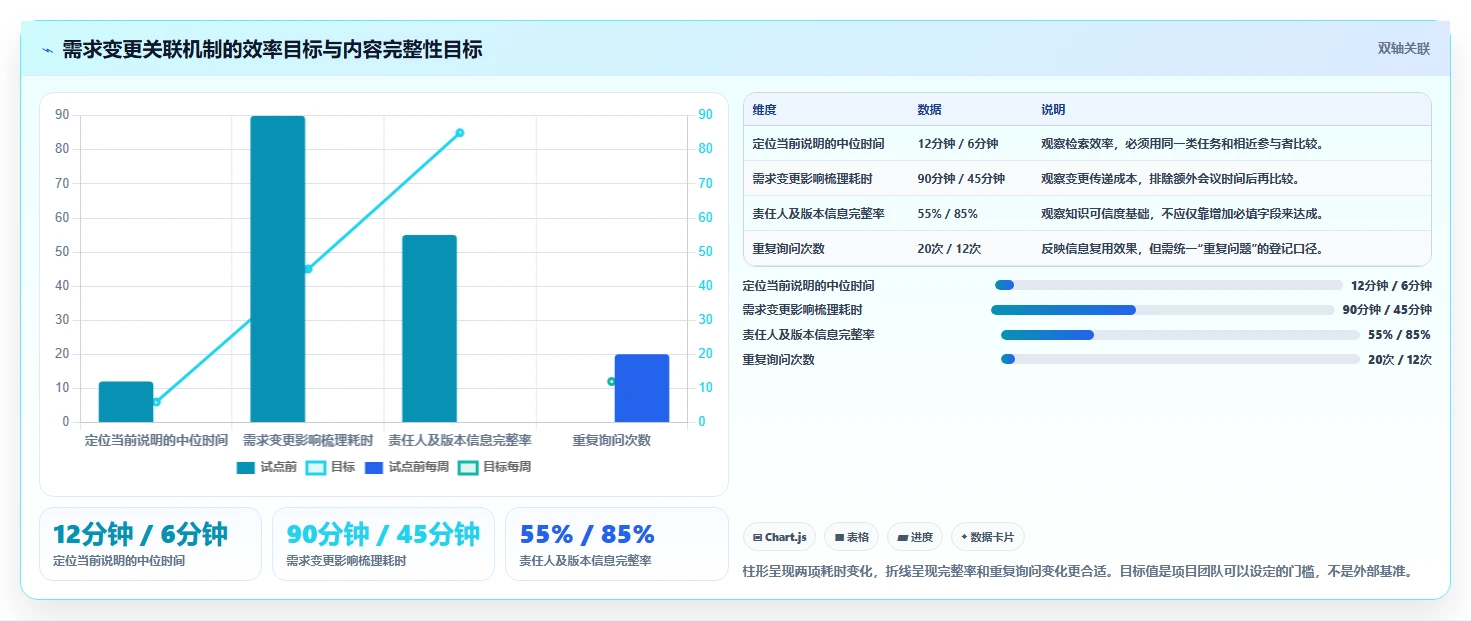Click the 重复询问次数 progress bar
The width and height of the screenshot is (1471, 621).
pos(1180,359)
